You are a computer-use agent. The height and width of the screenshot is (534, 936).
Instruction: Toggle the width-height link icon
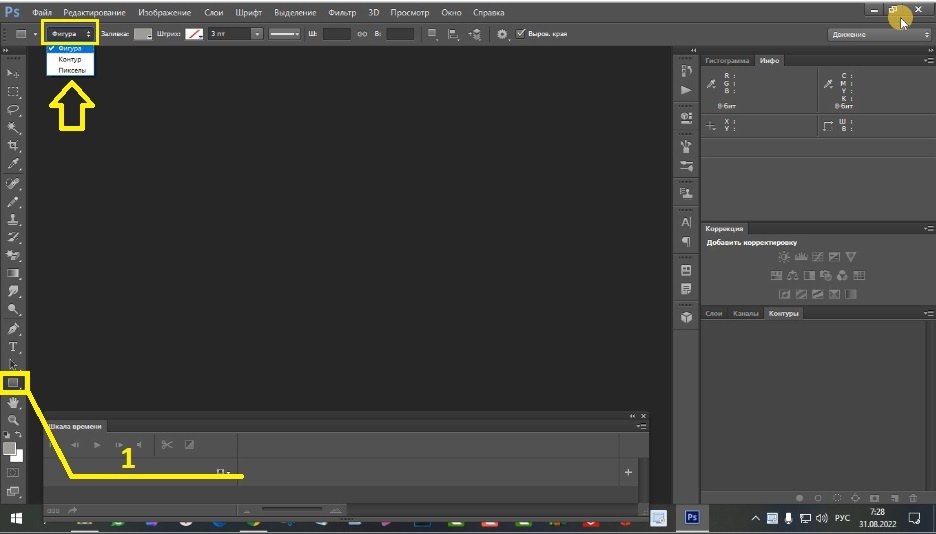point(362,34)
